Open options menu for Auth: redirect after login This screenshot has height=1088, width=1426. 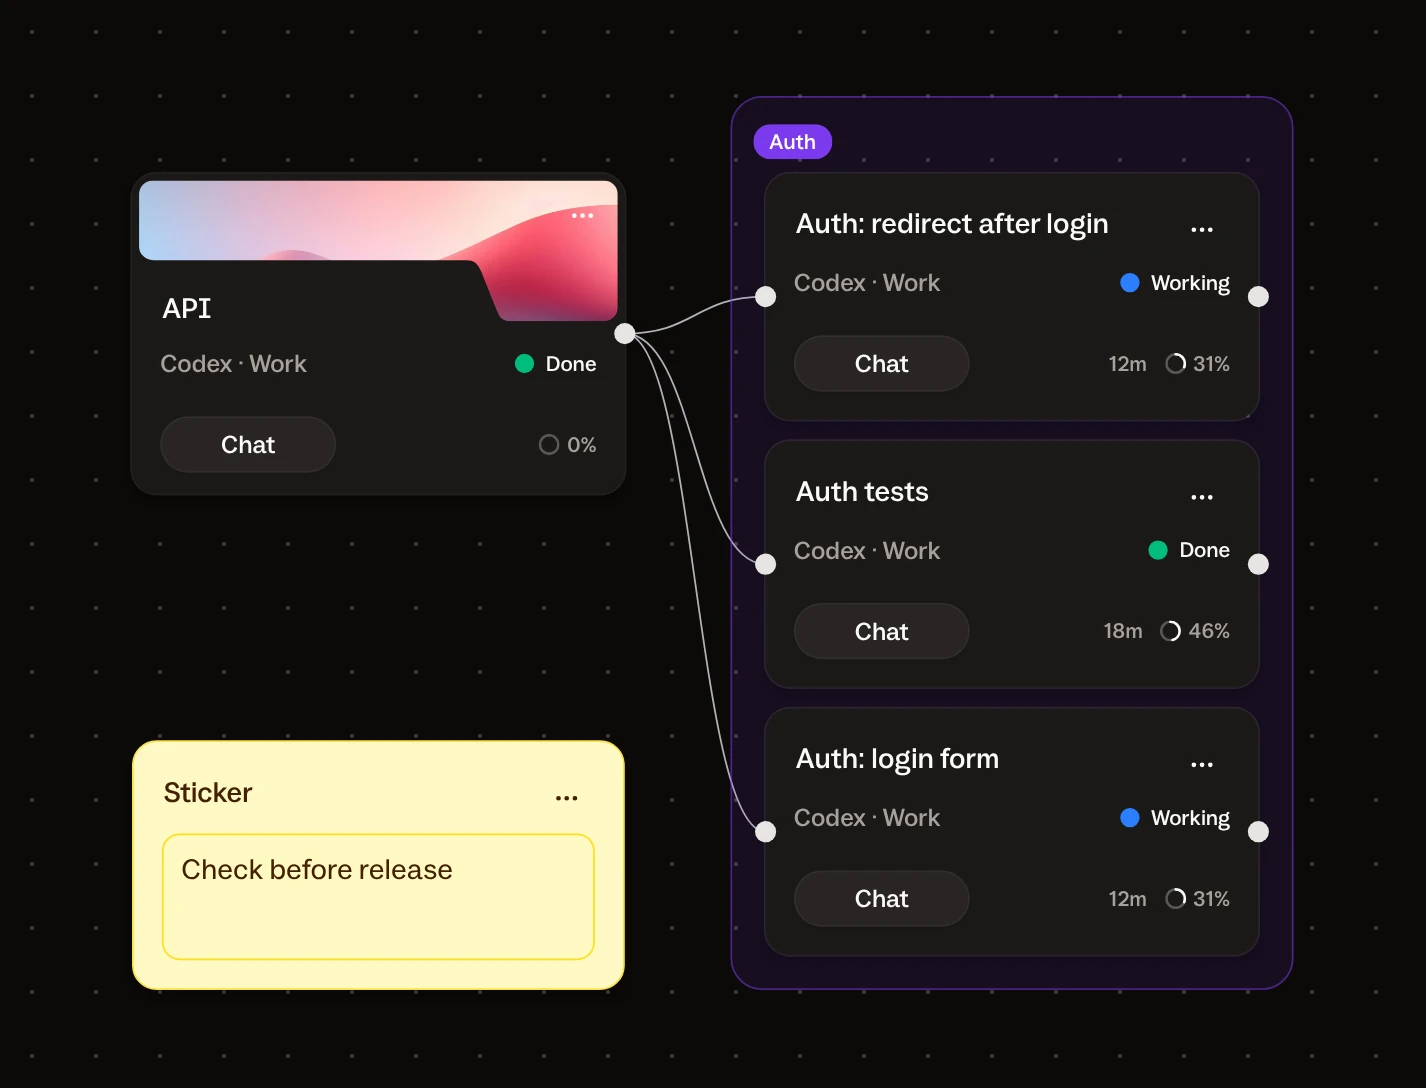click(x=1202, y=229)
